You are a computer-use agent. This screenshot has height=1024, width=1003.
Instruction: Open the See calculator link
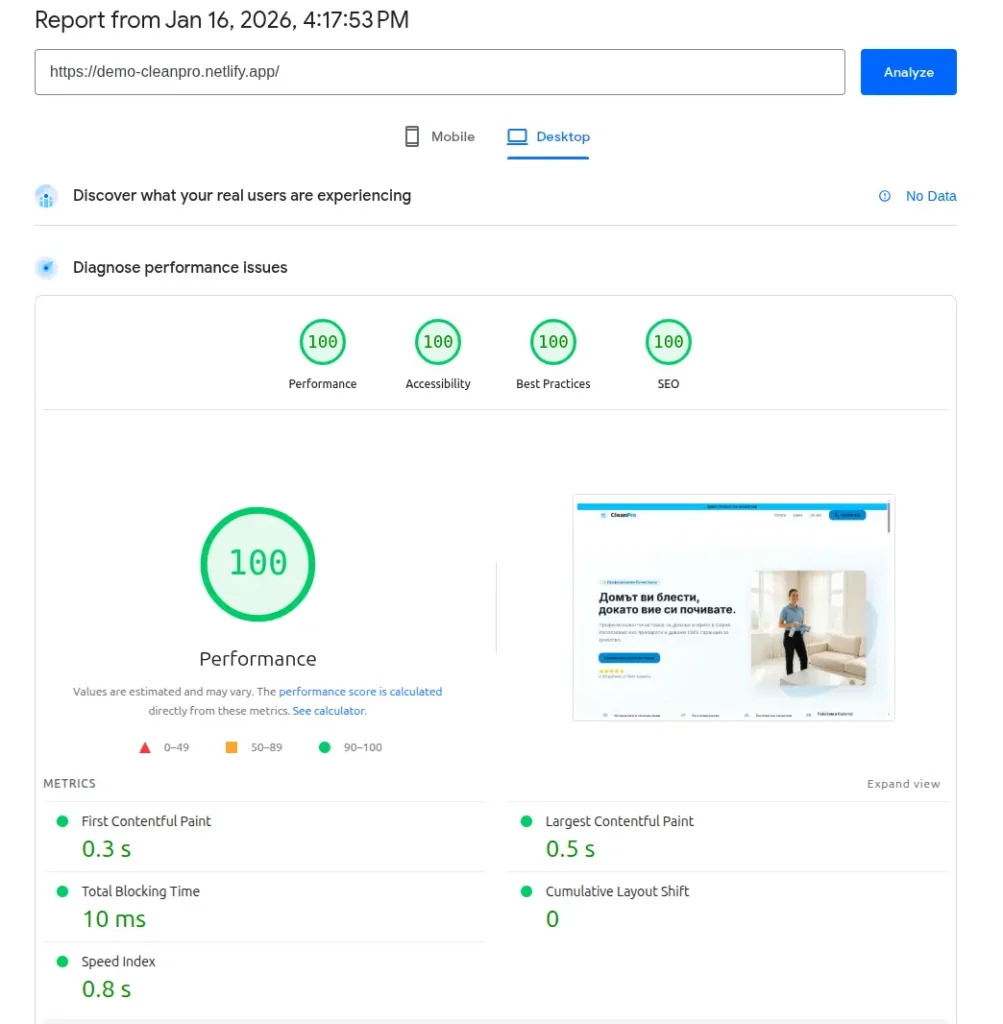click(331, 710)
